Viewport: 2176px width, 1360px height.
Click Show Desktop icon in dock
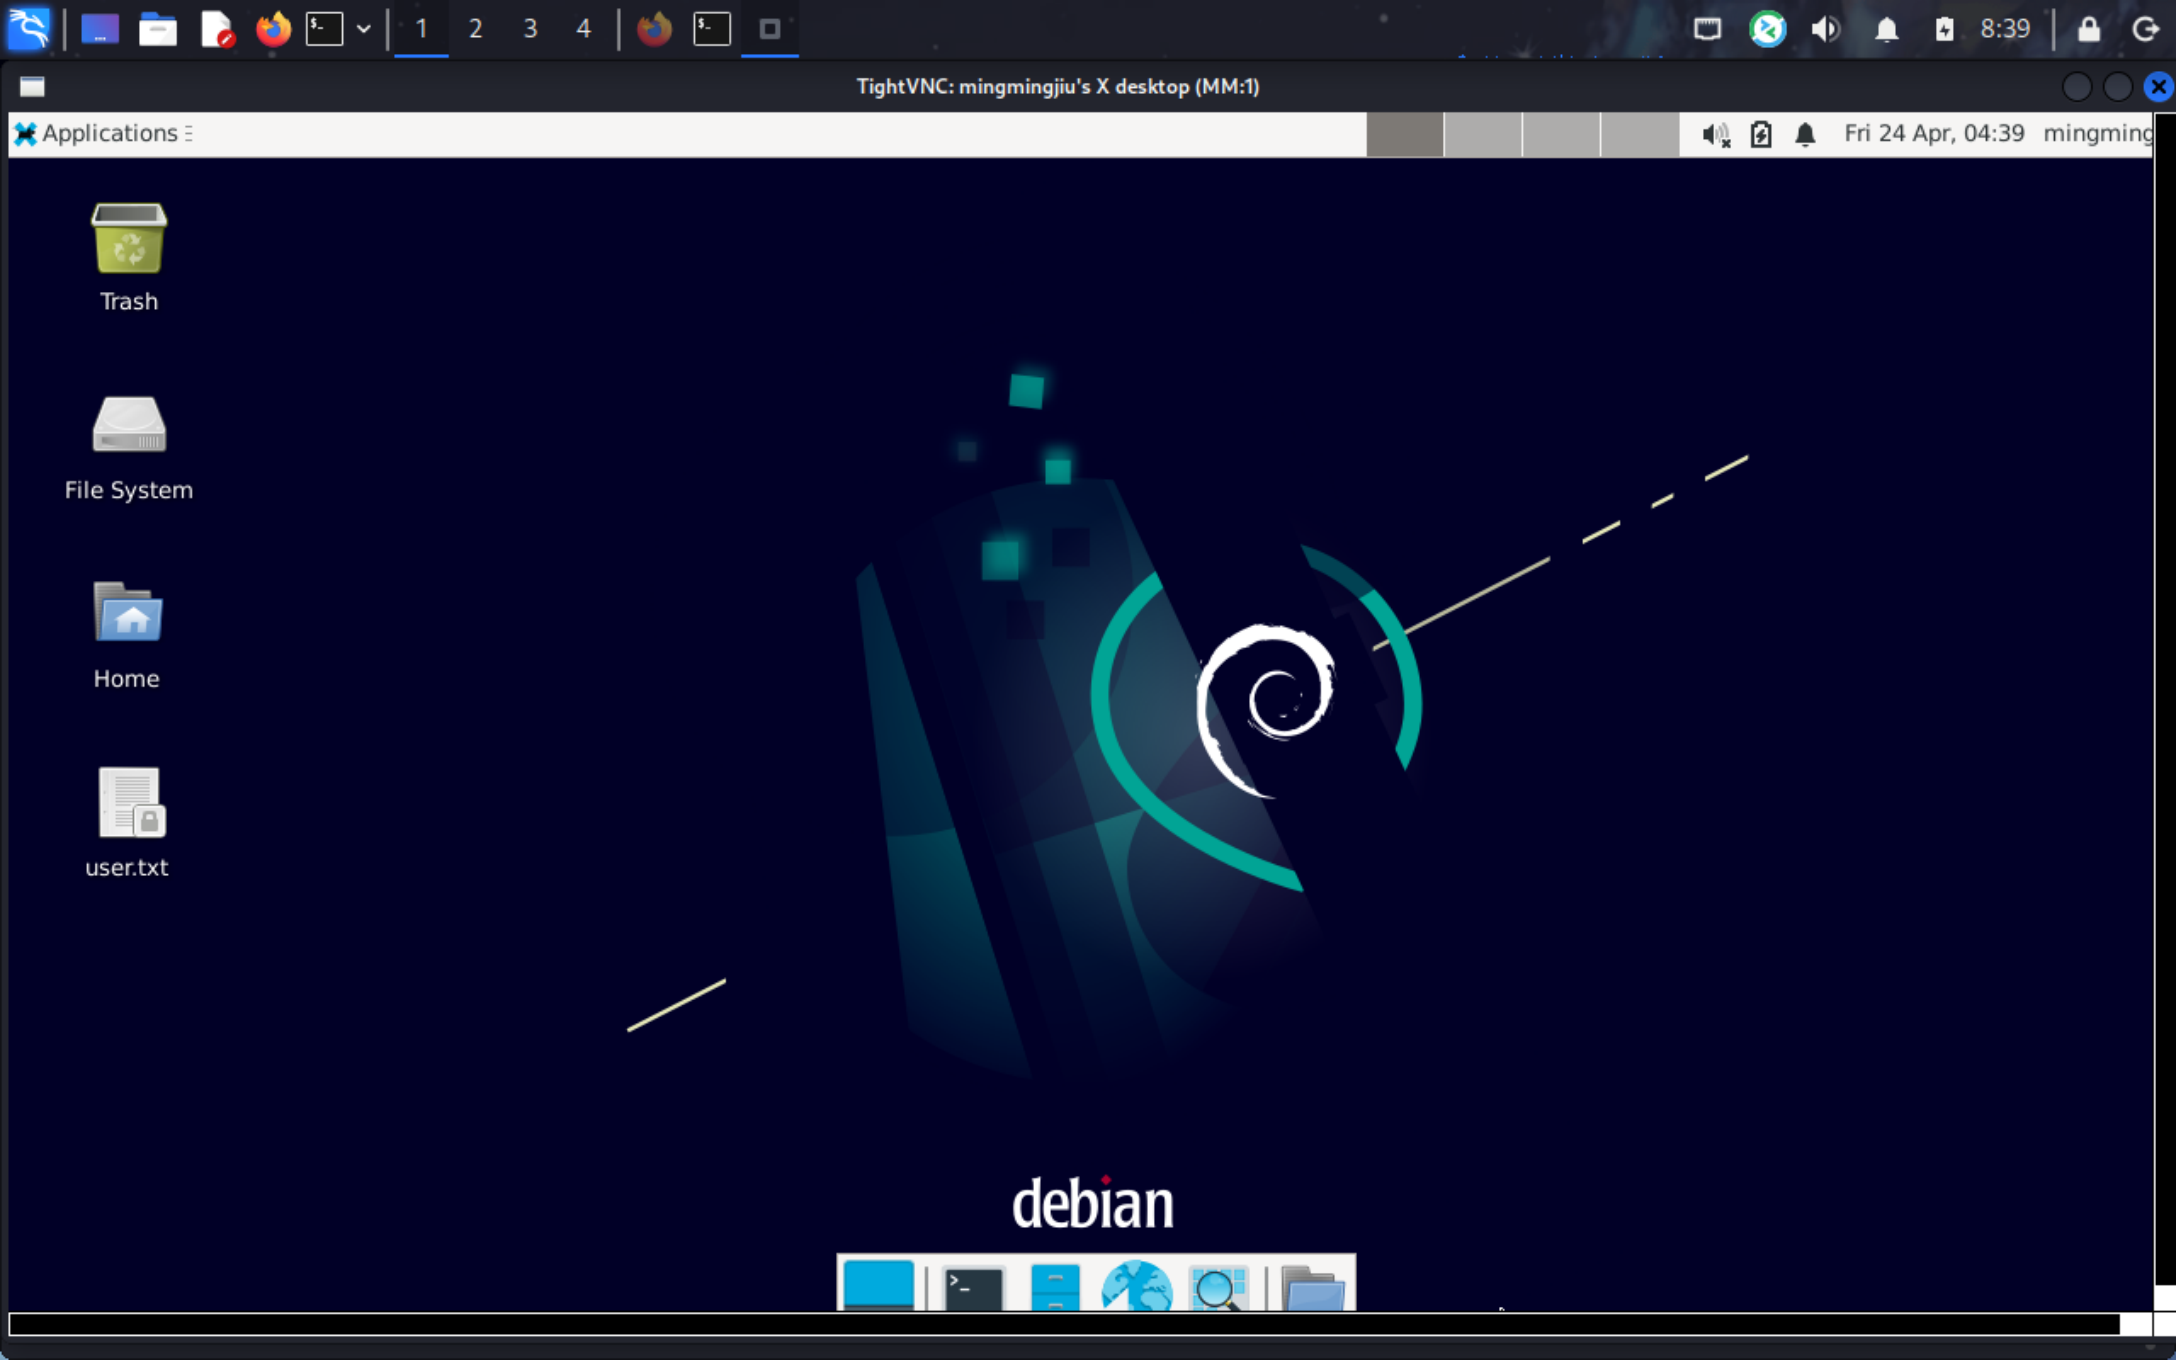878,1286
